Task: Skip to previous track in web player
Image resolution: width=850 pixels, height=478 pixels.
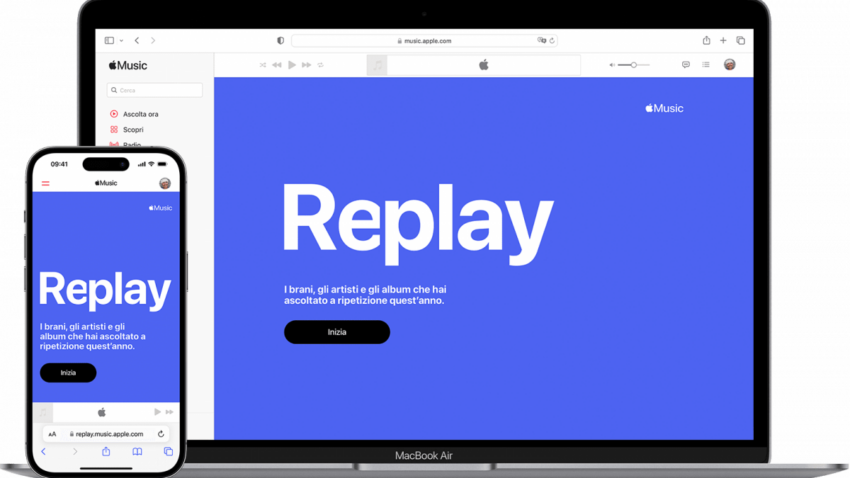Action: (x=277, y=65)
